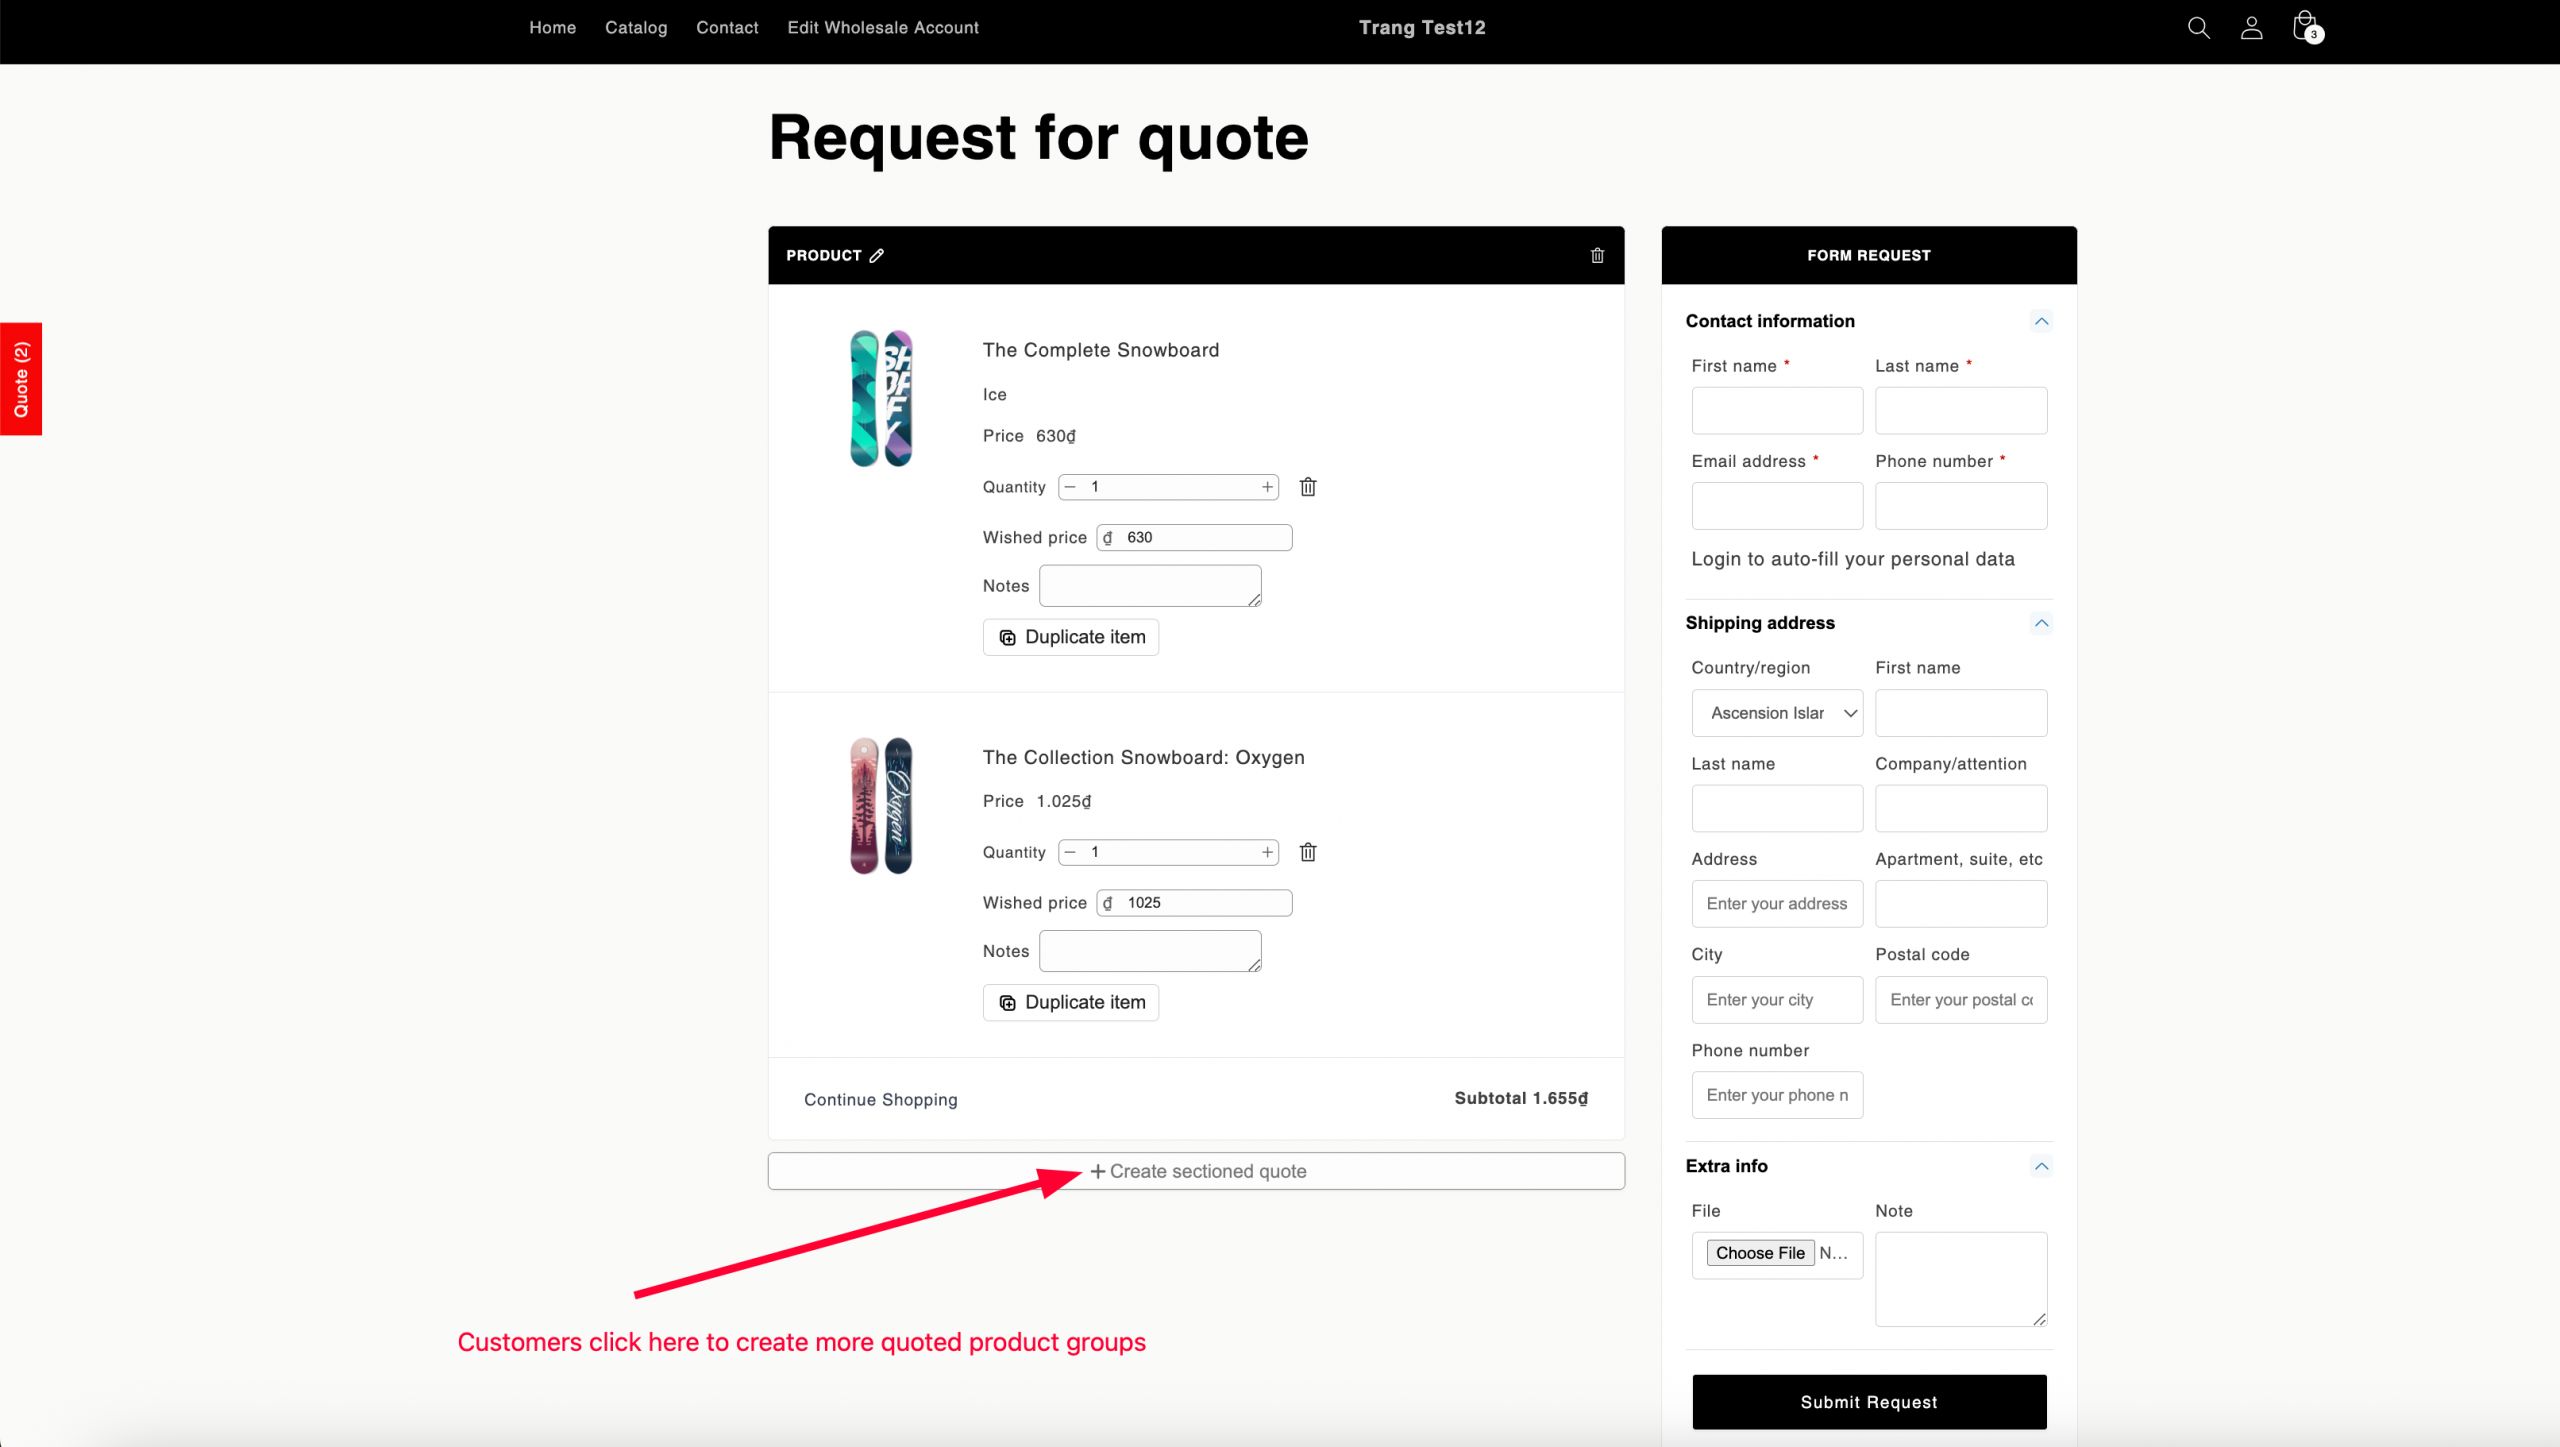Screen dimensions: 2560x1447
Task: Decrease quantity of Oxygen snowboard
Action: pos(1071,852)
